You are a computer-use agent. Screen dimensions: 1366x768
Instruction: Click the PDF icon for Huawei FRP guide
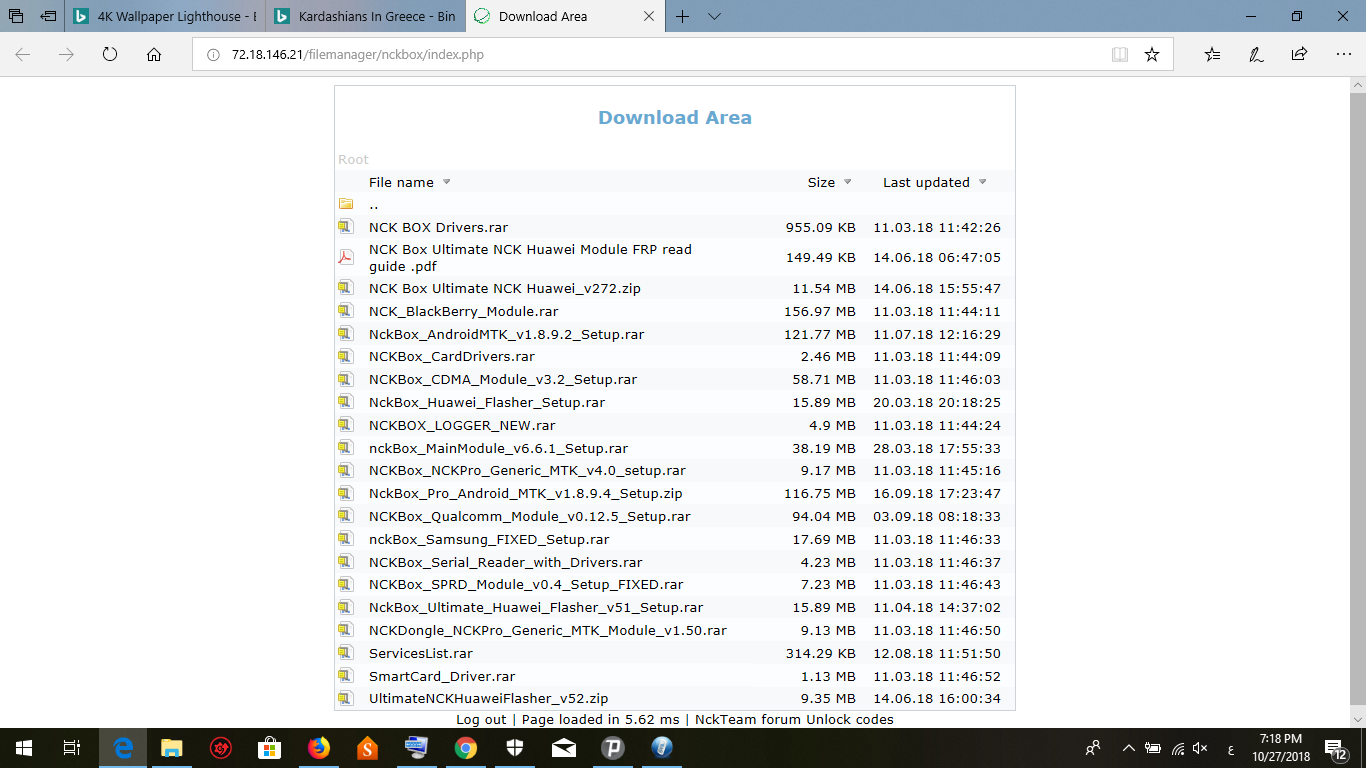point(346,257)
